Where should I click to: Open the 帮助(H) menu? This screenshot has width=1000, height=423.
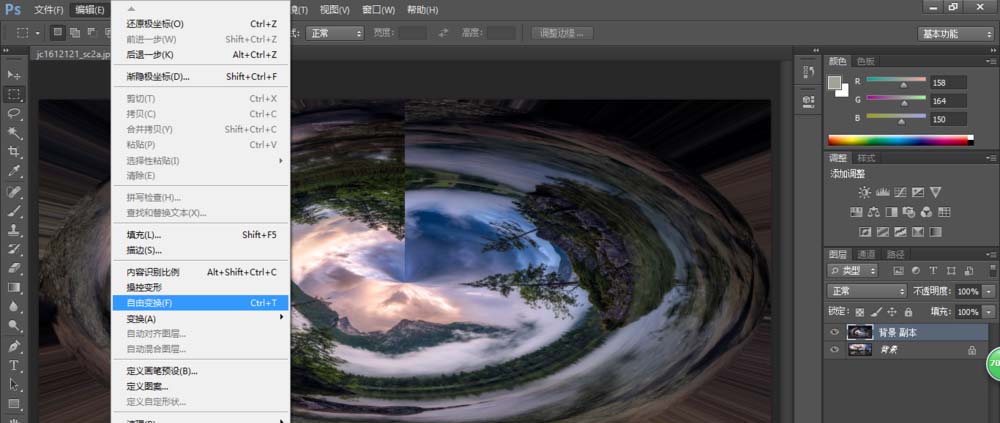click(422, 10)
